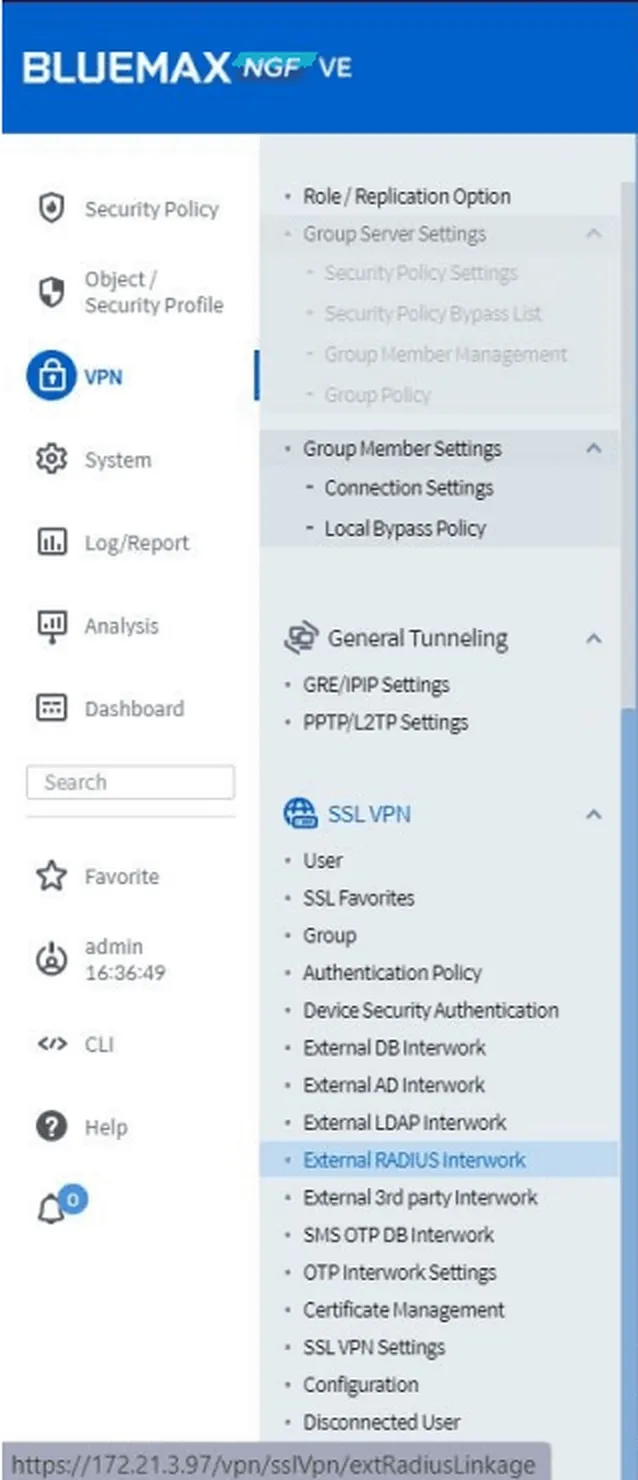
Task: Click the Favorite star icon
Action: coord(51,876)
